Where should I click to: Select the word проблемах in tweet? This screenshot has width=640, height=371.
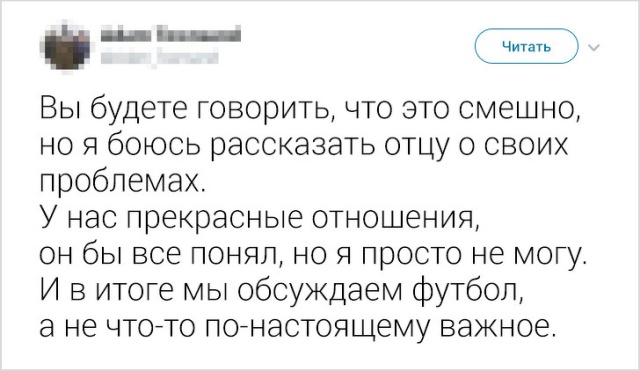(121, 183)
